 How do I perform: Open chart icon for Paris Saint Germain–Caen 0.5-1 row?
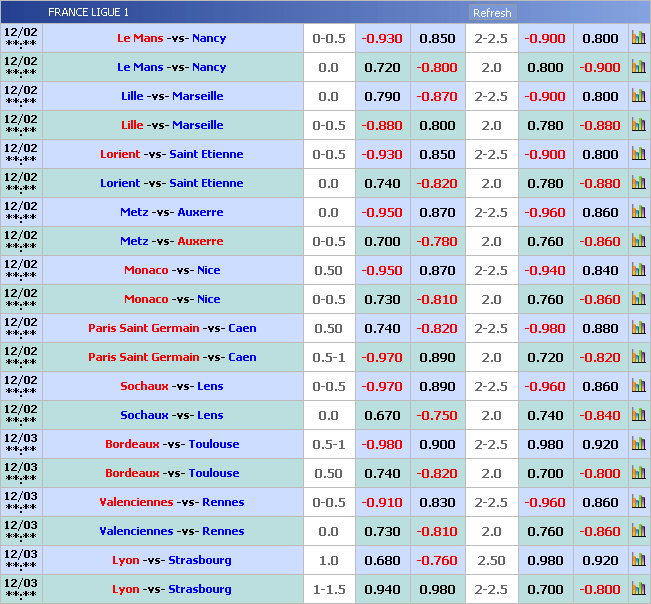coord(638,357)
